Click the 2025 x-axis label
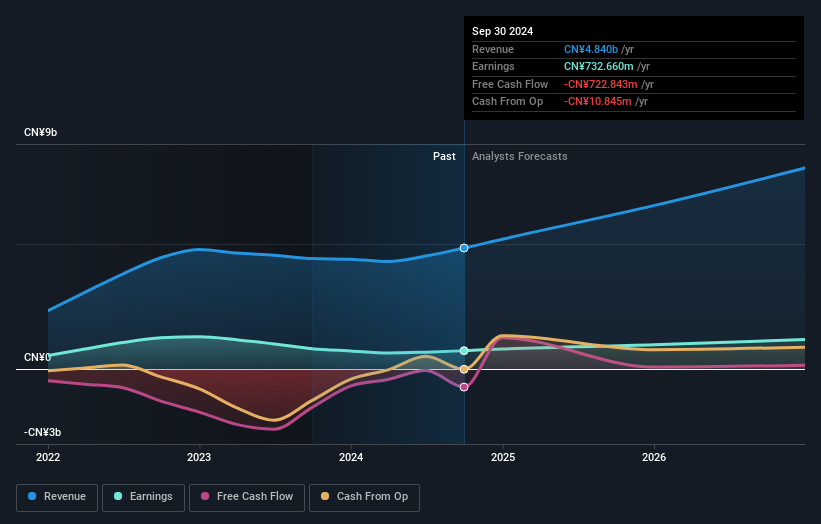This screenshot has height=524, width=821. point(503,458)
